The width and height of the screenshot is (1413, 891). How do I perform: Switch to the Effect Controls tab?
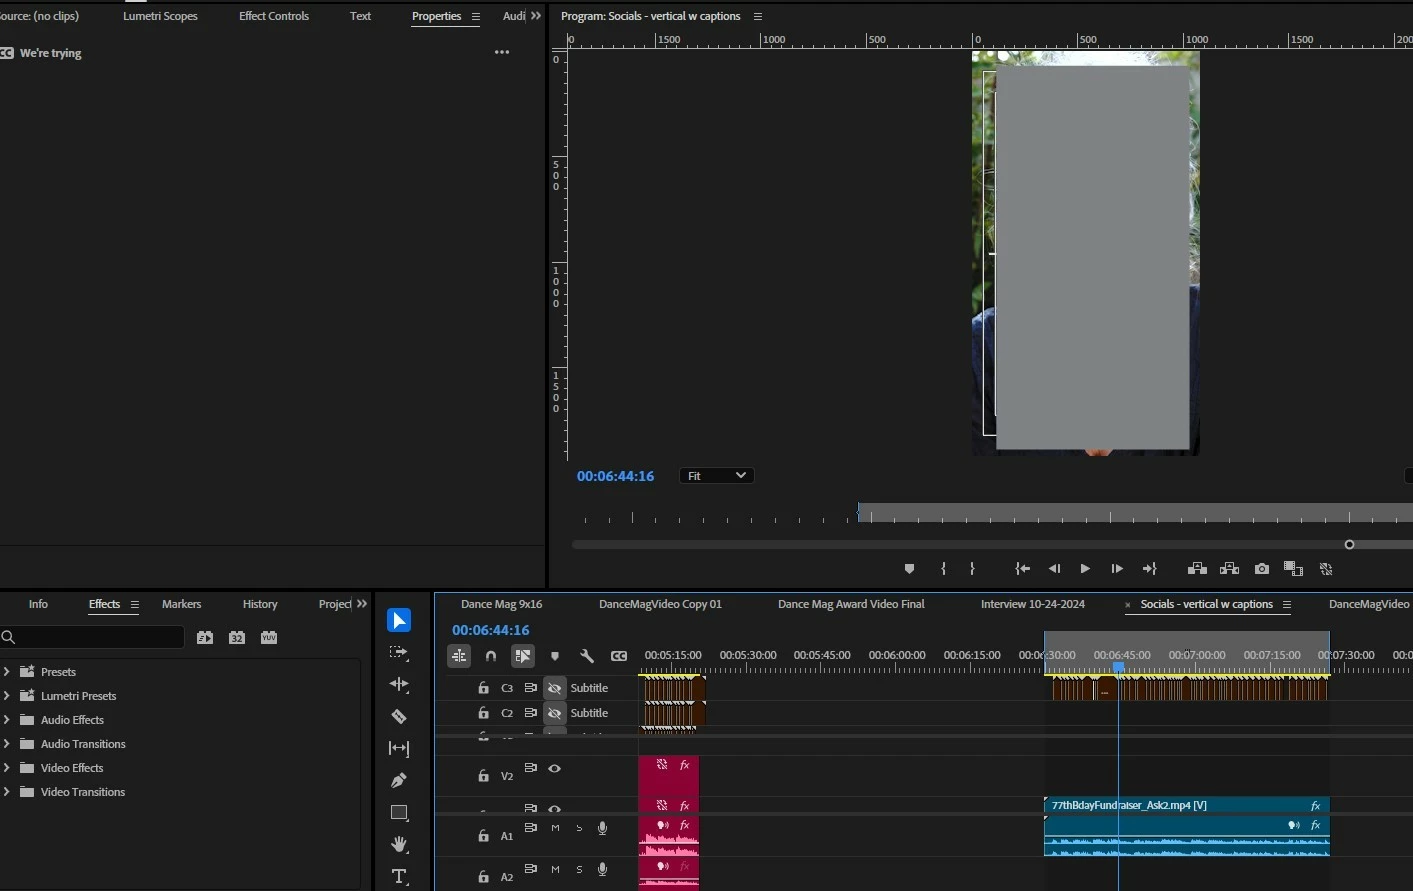(273, 16)
